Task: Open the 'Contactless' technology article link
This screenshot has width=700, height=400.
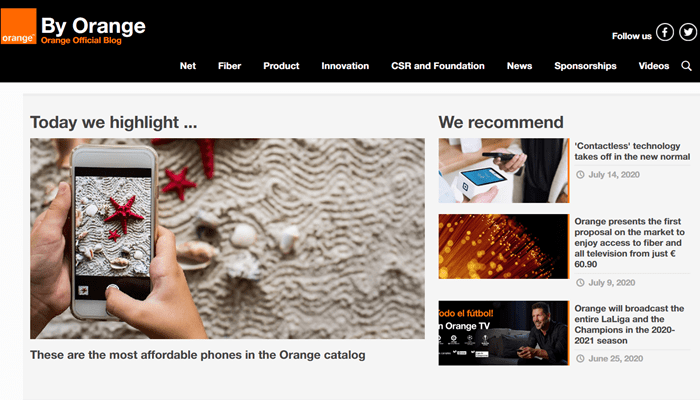Action: point(632,151)
